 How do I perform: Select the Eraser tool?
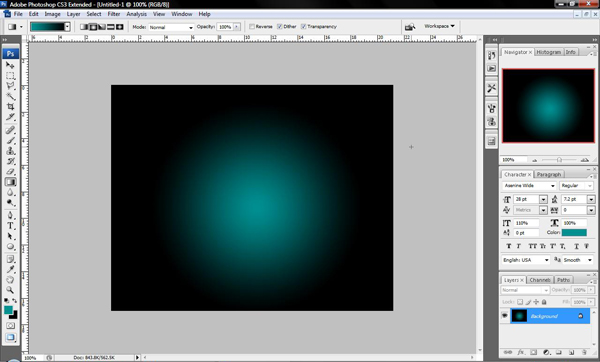pyautogui.click(x=10, y=171)
